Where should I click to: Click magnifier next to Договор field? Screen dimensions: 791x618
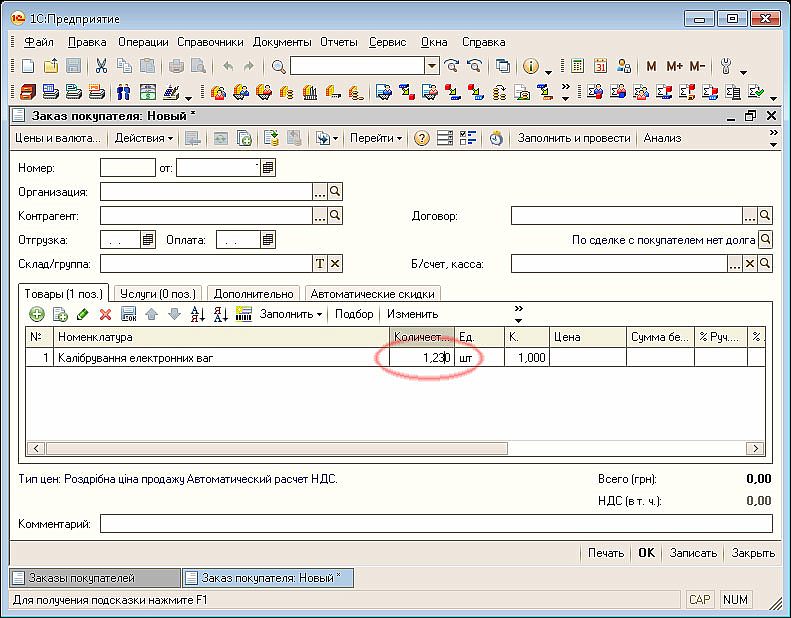tap(765, 215)
